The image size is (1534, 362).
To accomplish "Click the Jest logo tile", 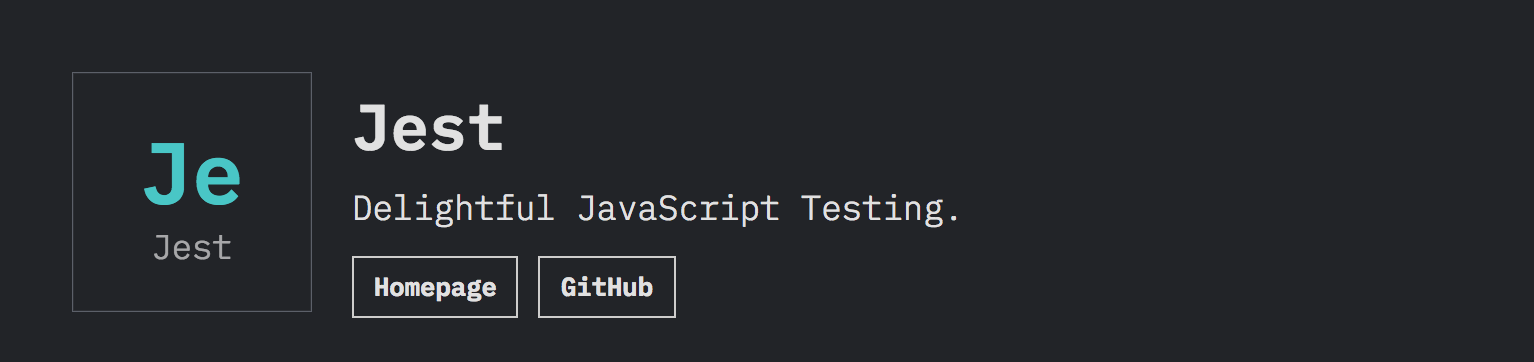I will point(192,192).
